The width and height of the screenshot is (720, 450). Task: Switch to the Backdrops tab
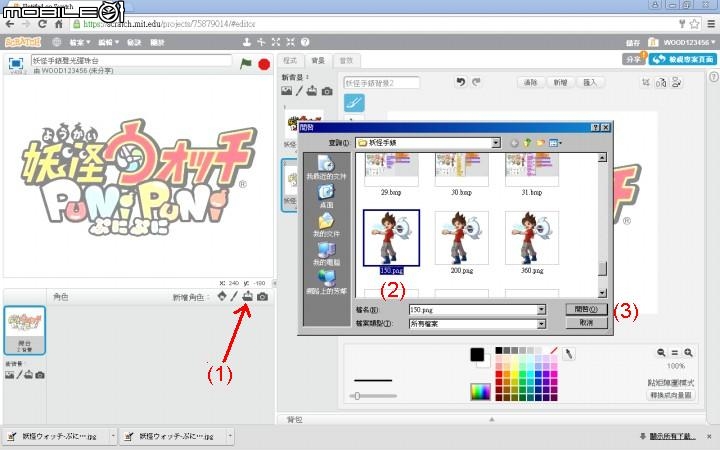318,61
